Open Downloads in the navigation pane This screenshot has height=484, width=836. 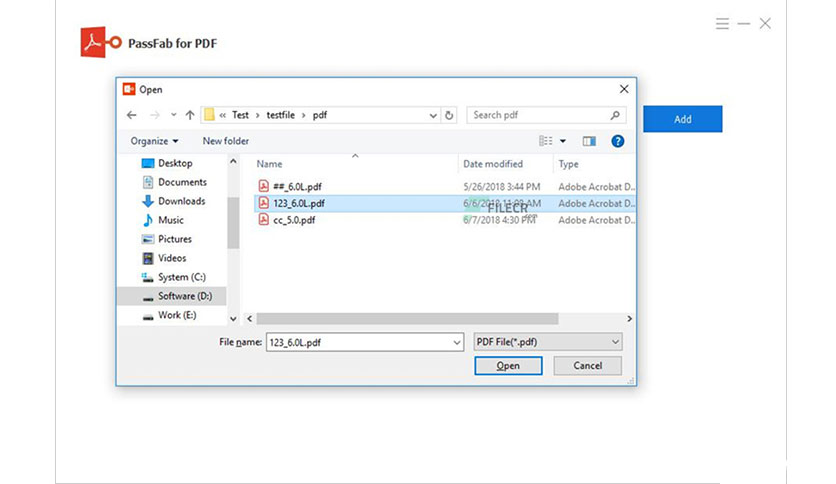coord(174,201)
